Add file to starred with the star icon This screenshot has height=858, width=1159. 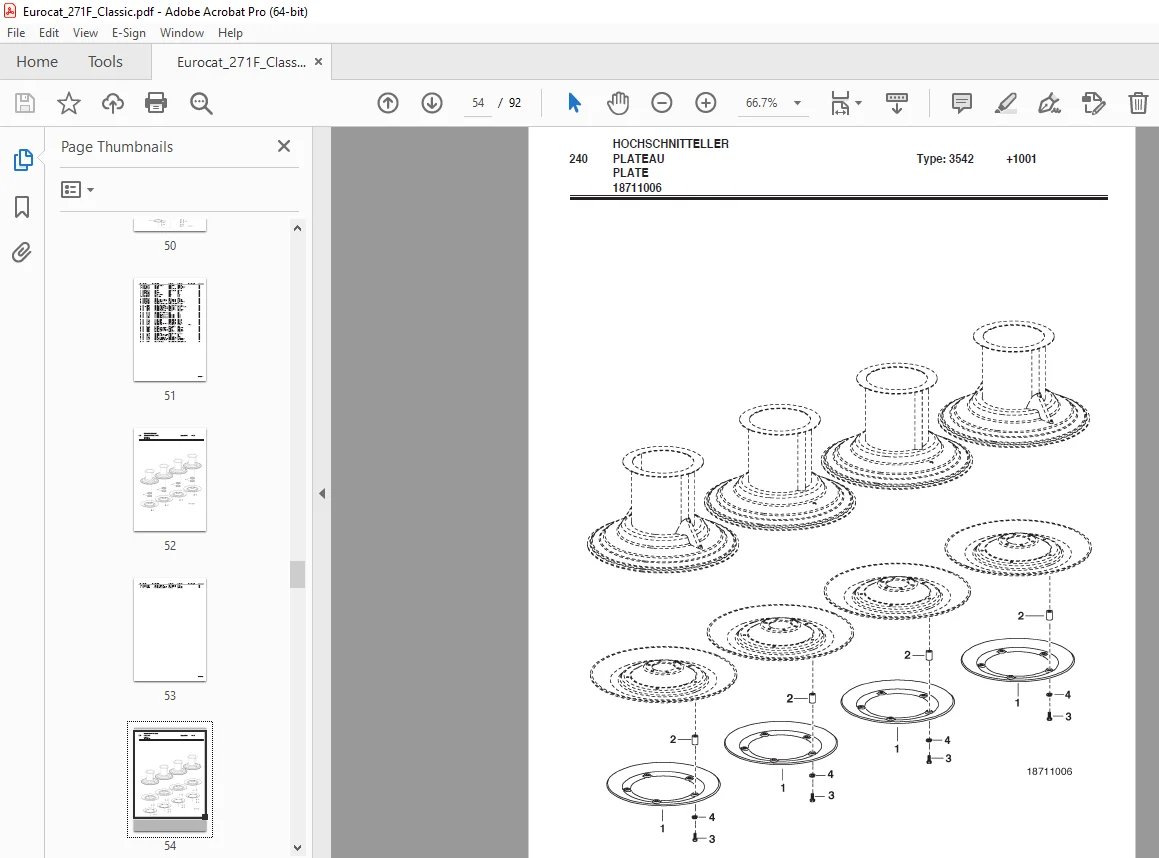click(x=69, y=103)
